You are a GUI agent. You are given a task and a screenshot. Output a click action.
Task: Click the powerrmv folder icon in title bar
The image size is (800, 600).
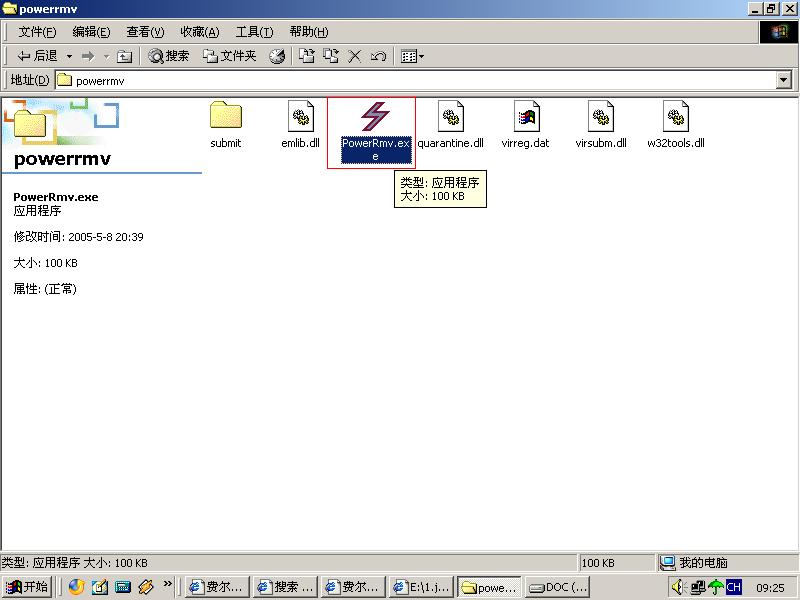(10, 9)
